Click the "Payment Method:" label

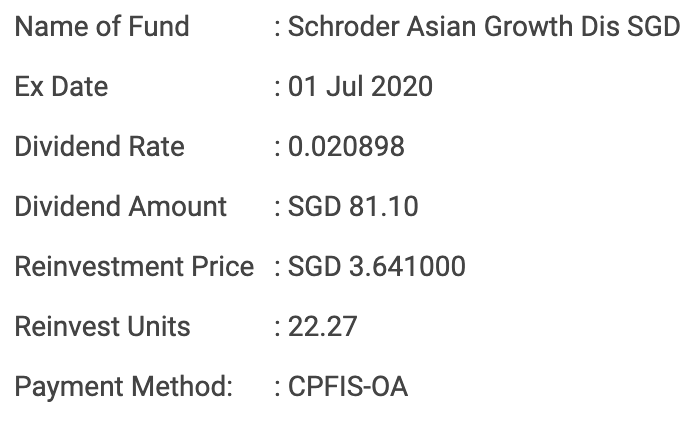pyautogui.click(x=123, y=386)
